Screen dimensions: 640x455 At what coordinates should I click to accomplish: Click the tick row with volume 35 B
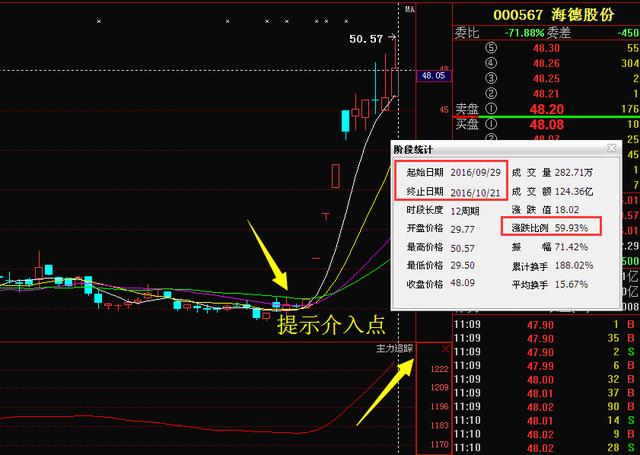[546, 338]
